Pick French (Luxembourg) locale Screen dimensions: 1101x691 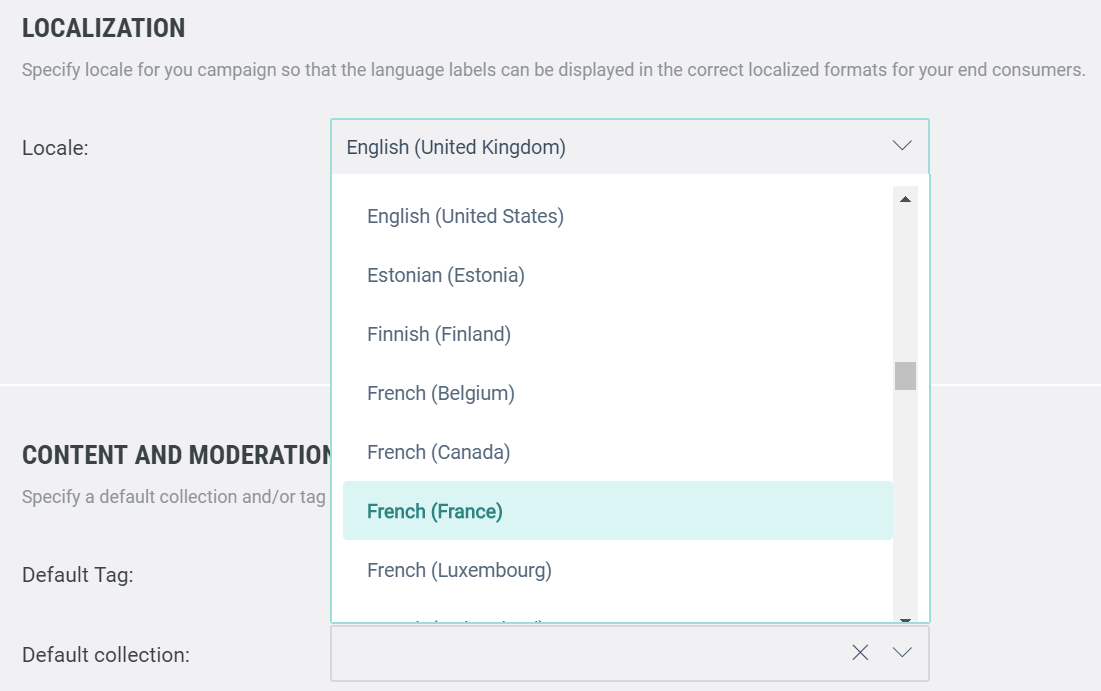coord(459,570)
